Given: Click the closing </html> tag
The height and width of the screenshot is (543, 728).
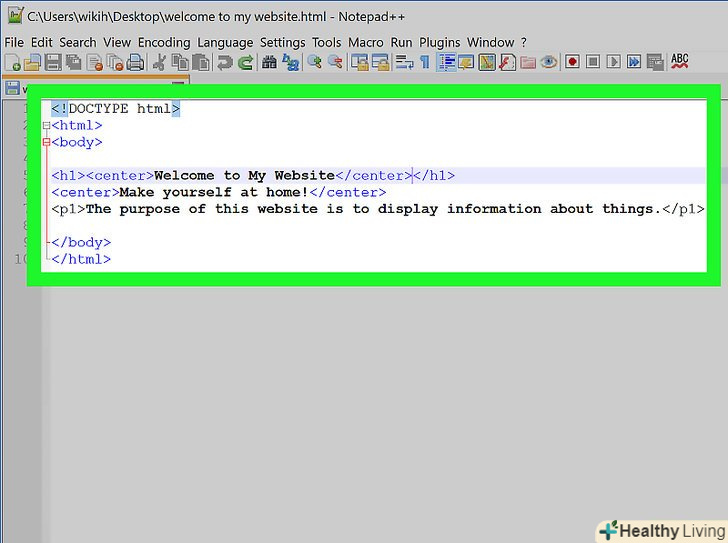Looking at the screenshot, I should [81, 259].
